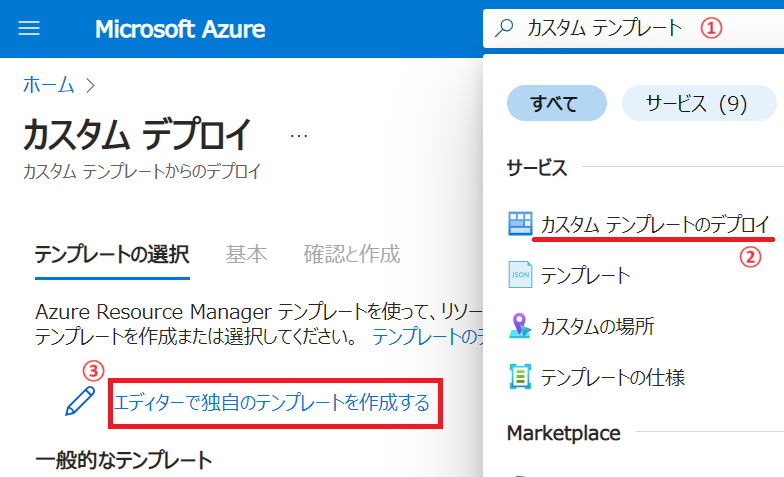Click in the カスタム テンプレート search field
784x477 pixels.
click(x=633, y=28)
